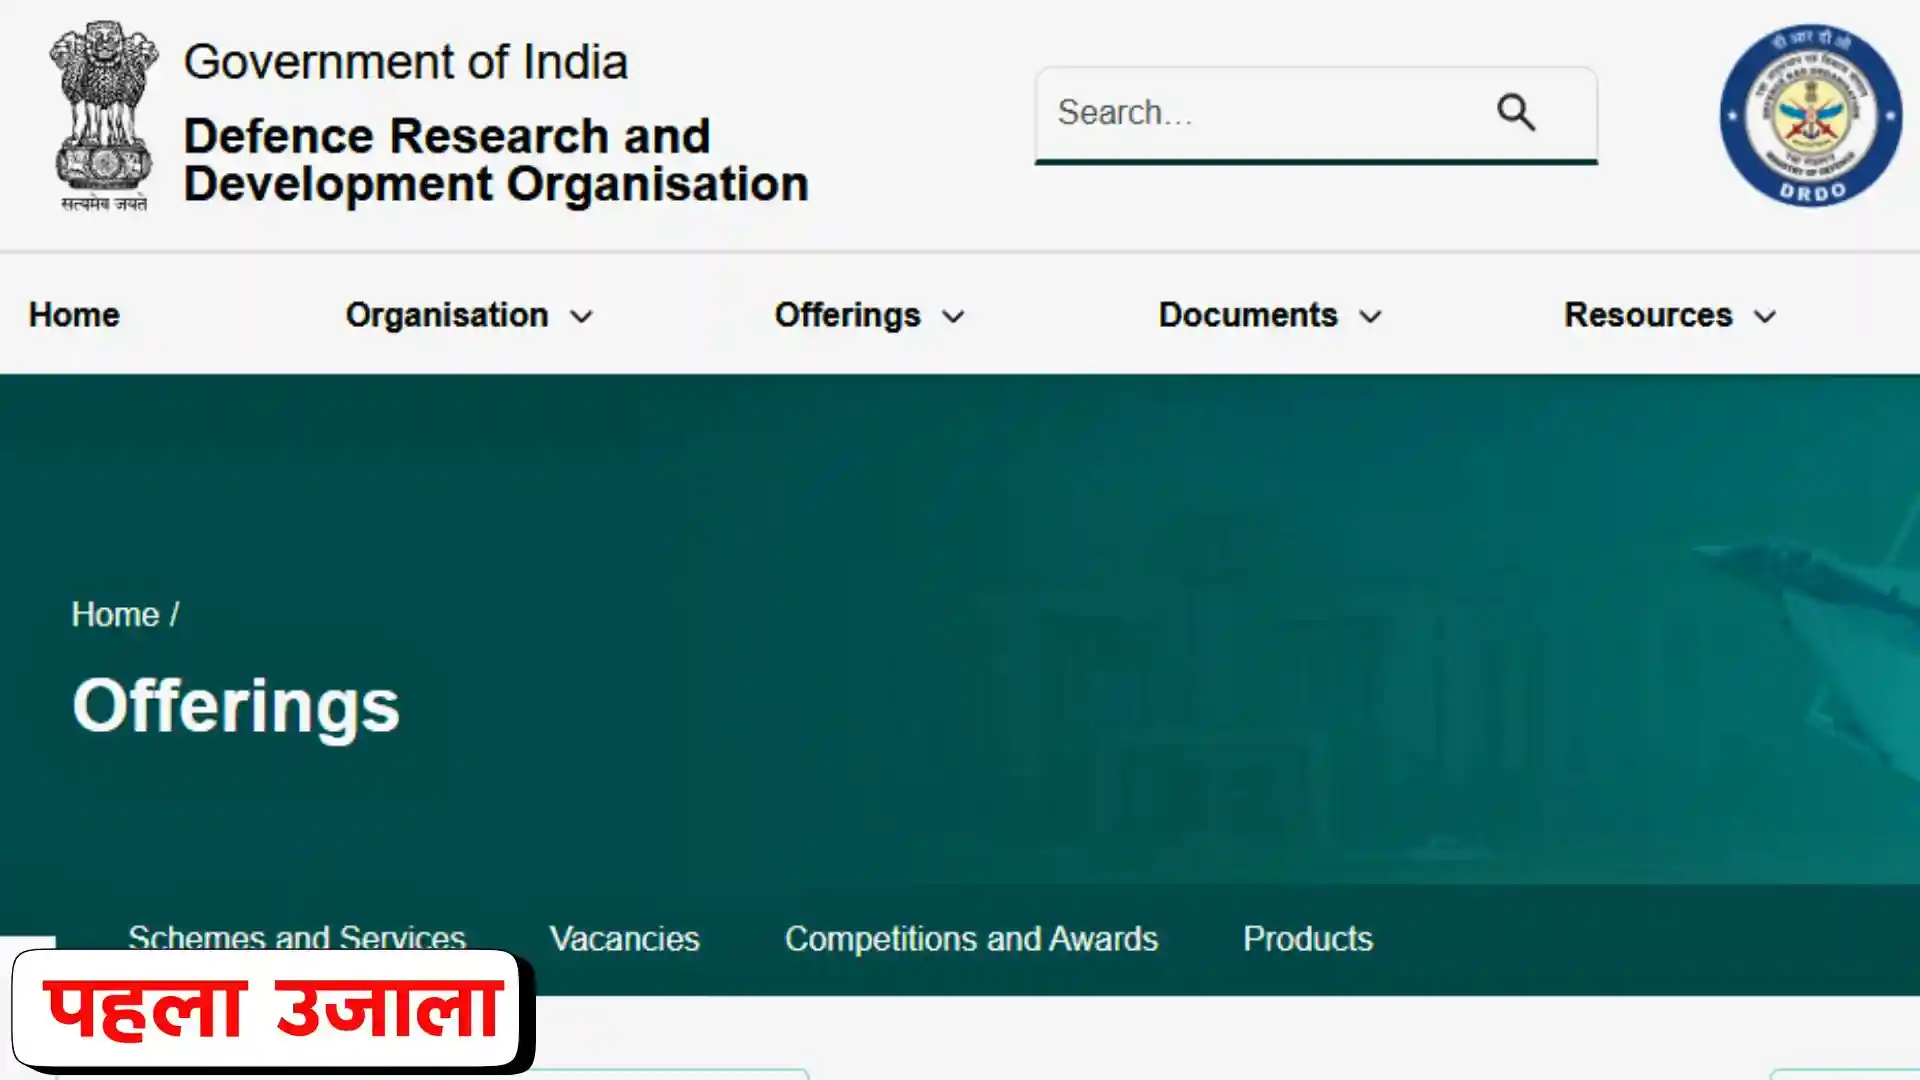The height and width of the screenshot is (1080, 1920).
Task: Switch to the Vacancies tab
Action: pyautogui.click(x=624, y=938)
